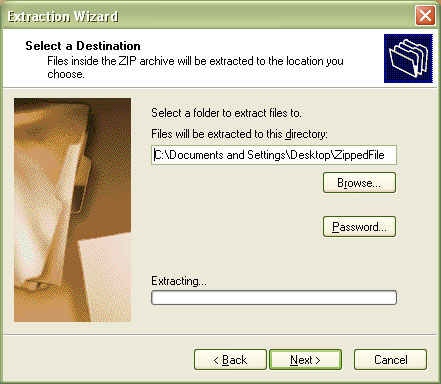
Task: Close the Extraction Wizard window
Action: coord(425,15)
